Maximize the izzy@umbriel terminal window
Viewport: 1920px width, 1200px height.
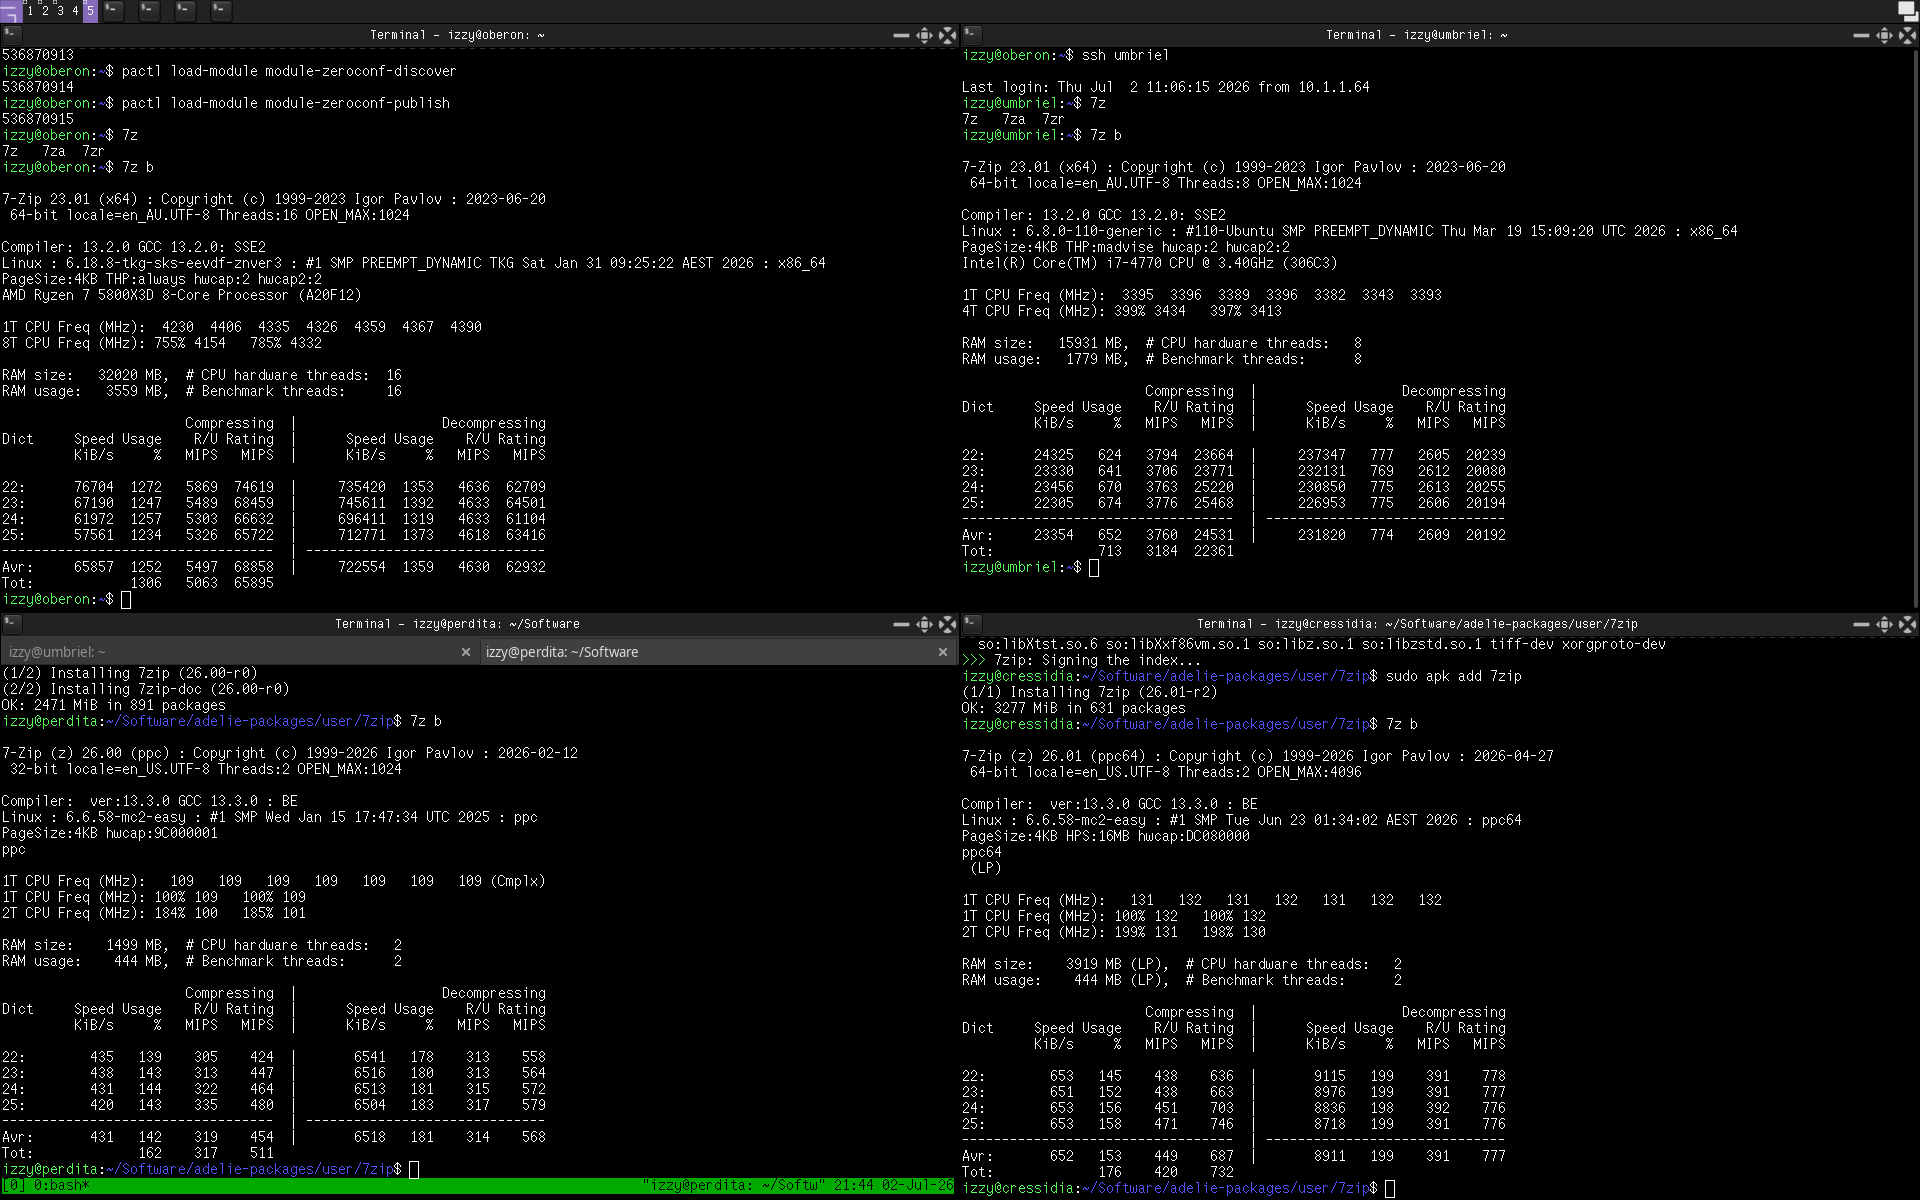tap(1884, 35)
